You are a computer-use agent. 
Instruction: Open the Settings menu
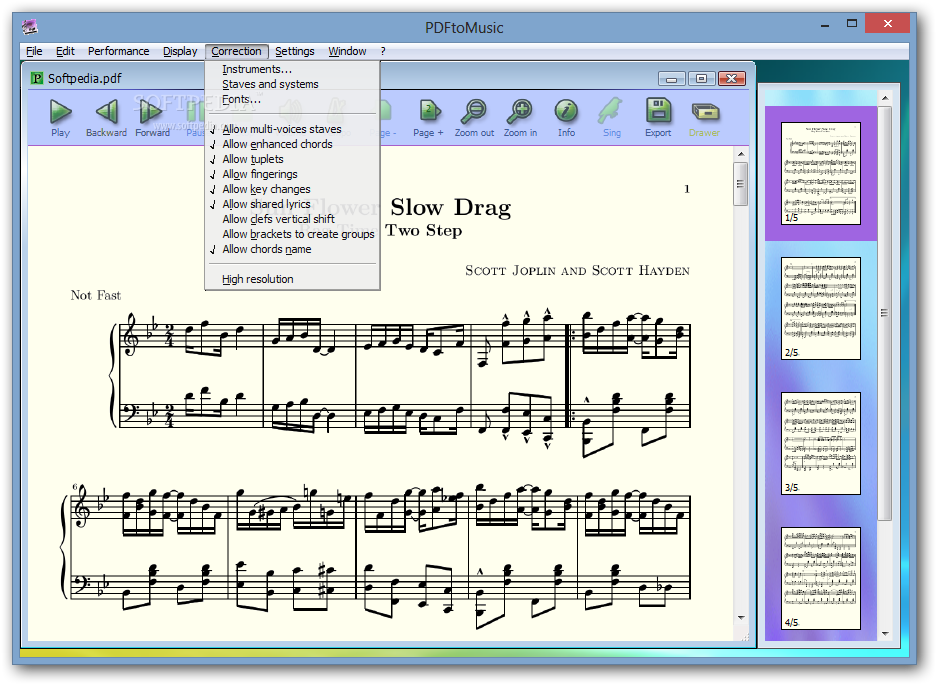295,51
